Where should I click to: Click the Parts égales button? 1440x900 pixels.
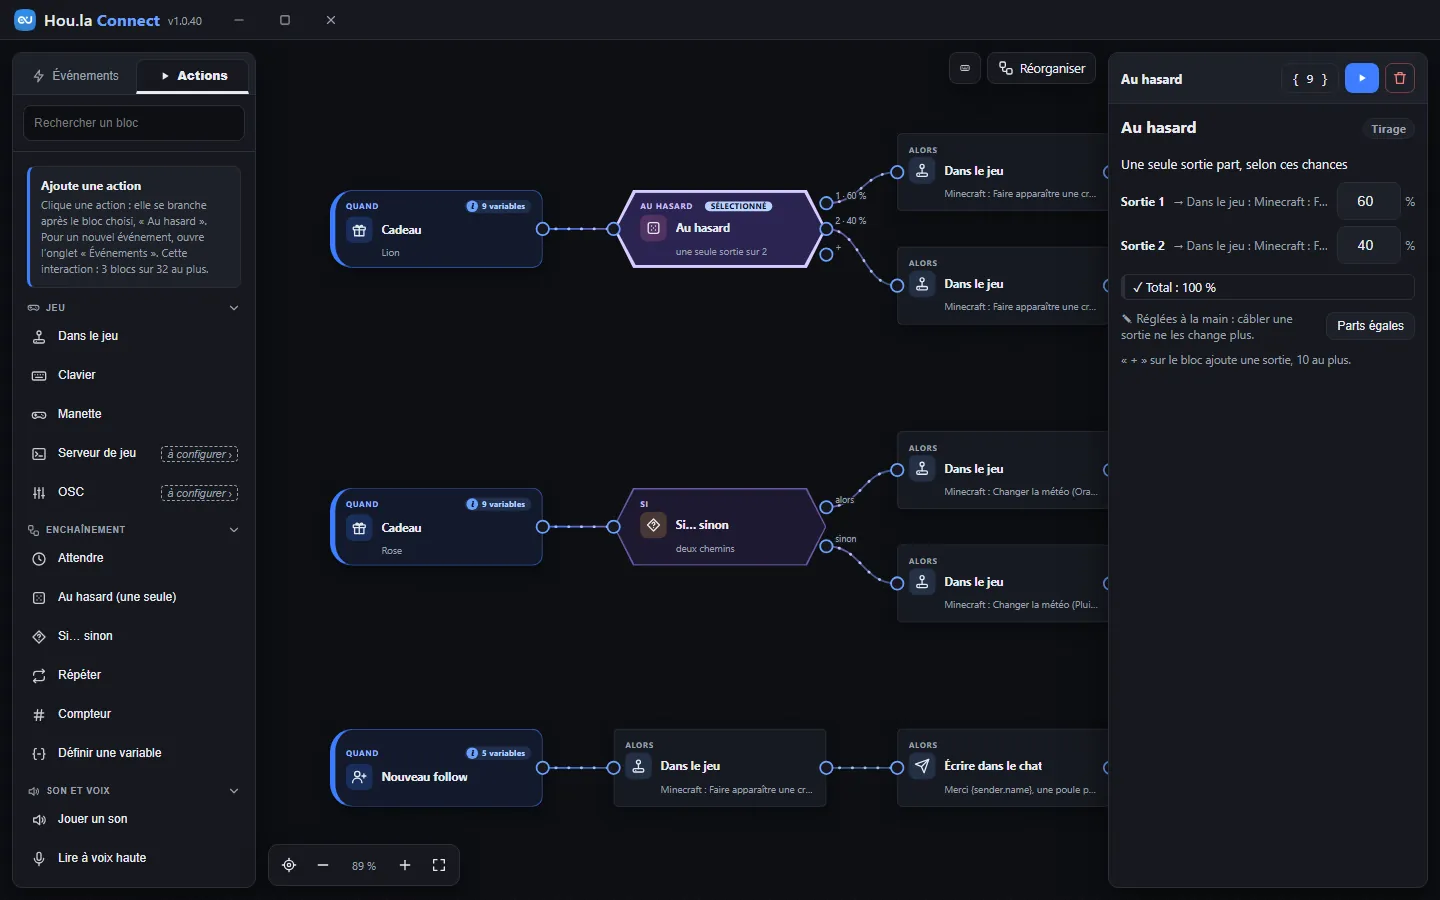click(x=1370, y=326)
